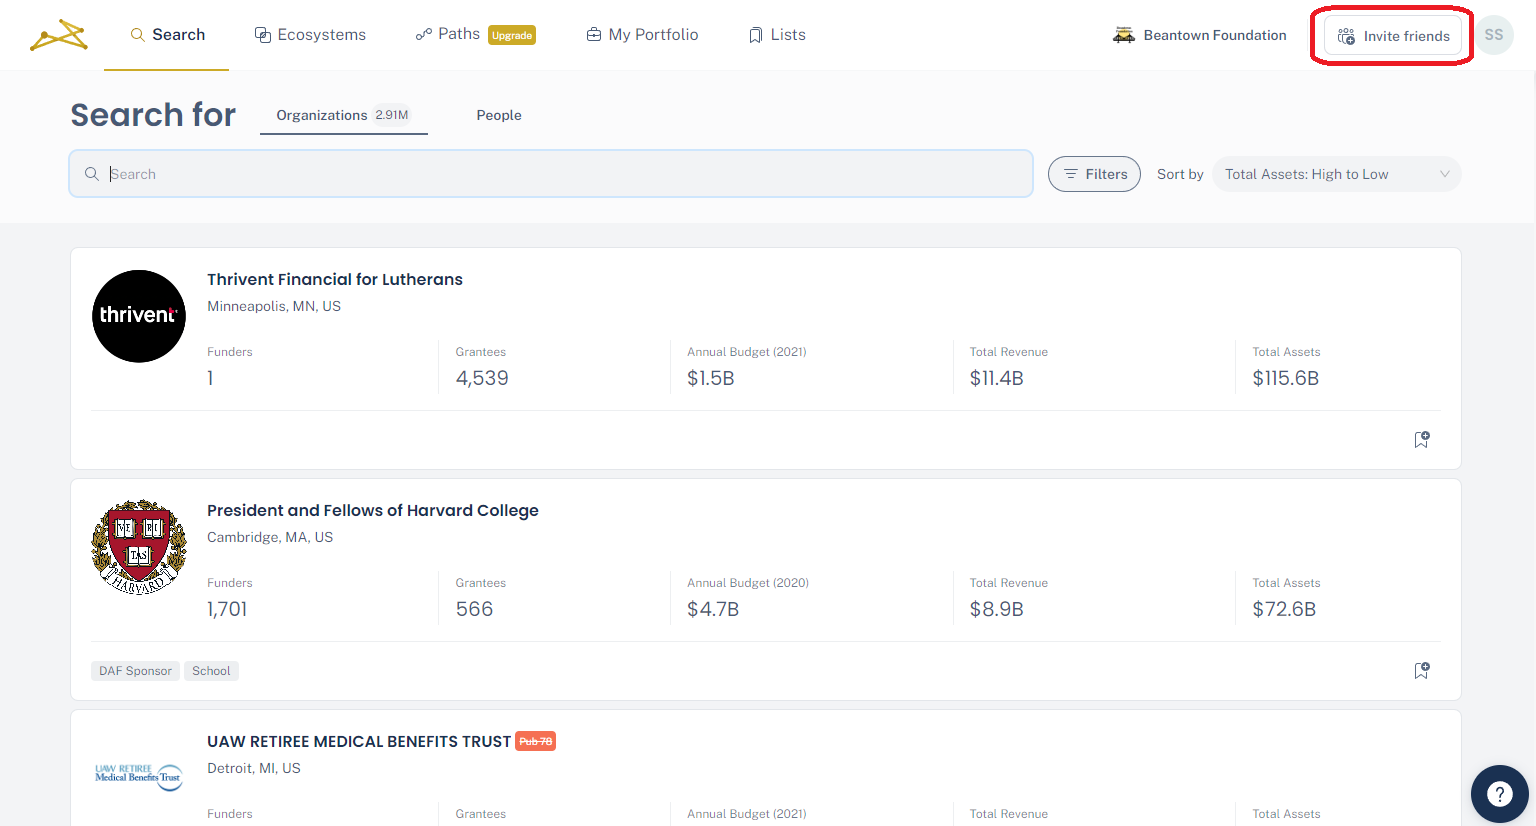Open the help question mark button

[x=1499, y=794]
